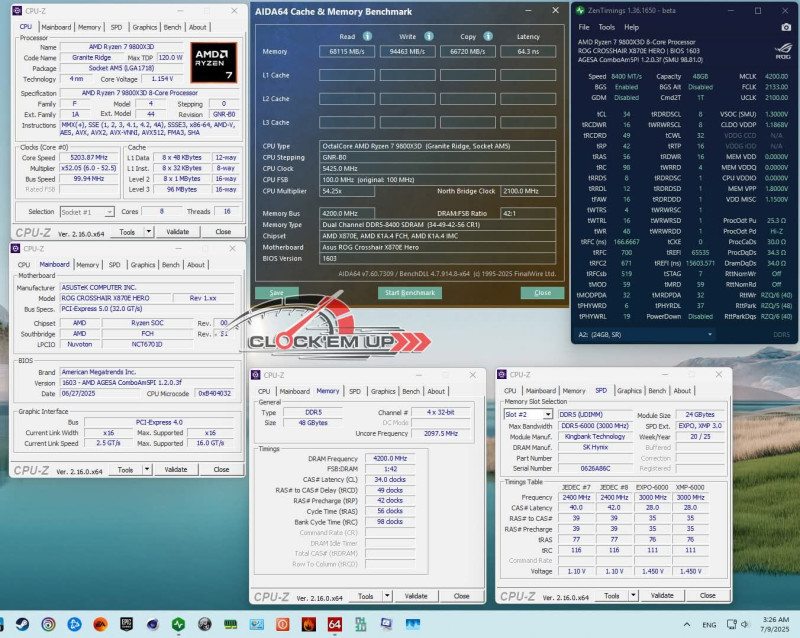This screenshot has height=638, width=800.
Task: Open Steam from the taskbar
Action: 22,624
